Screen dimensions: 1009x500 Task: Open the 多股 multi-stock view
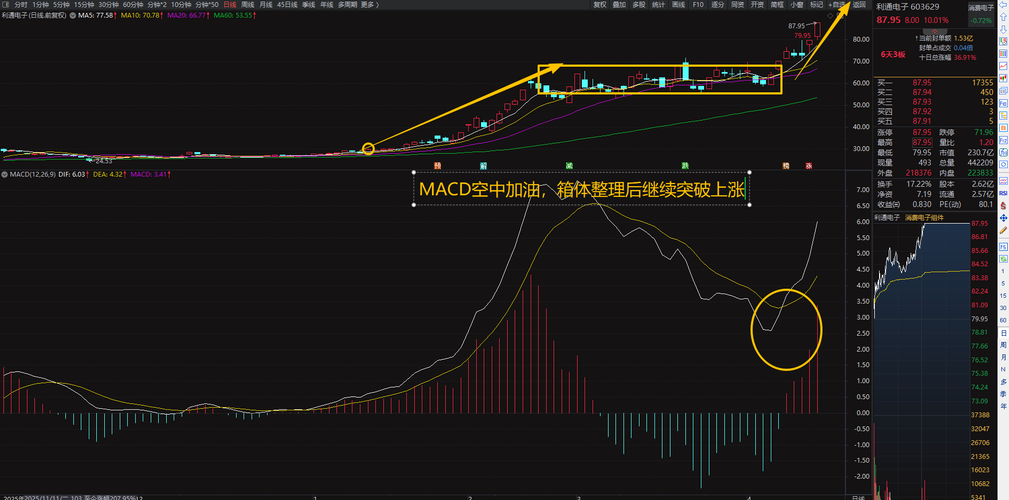(x=639, y=5)
